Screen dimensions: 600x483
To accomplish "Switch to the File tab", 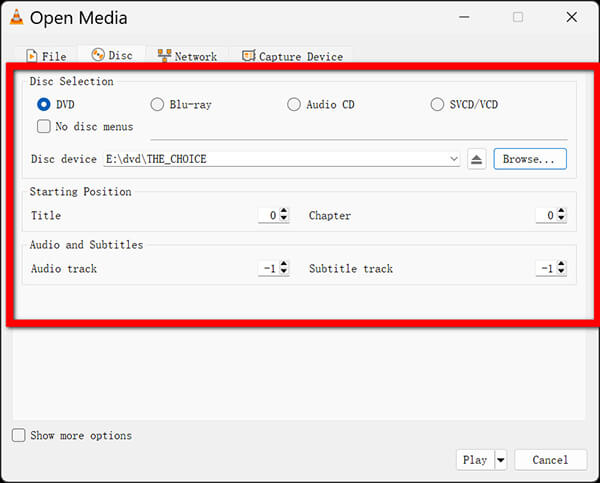I will [46, 57].
